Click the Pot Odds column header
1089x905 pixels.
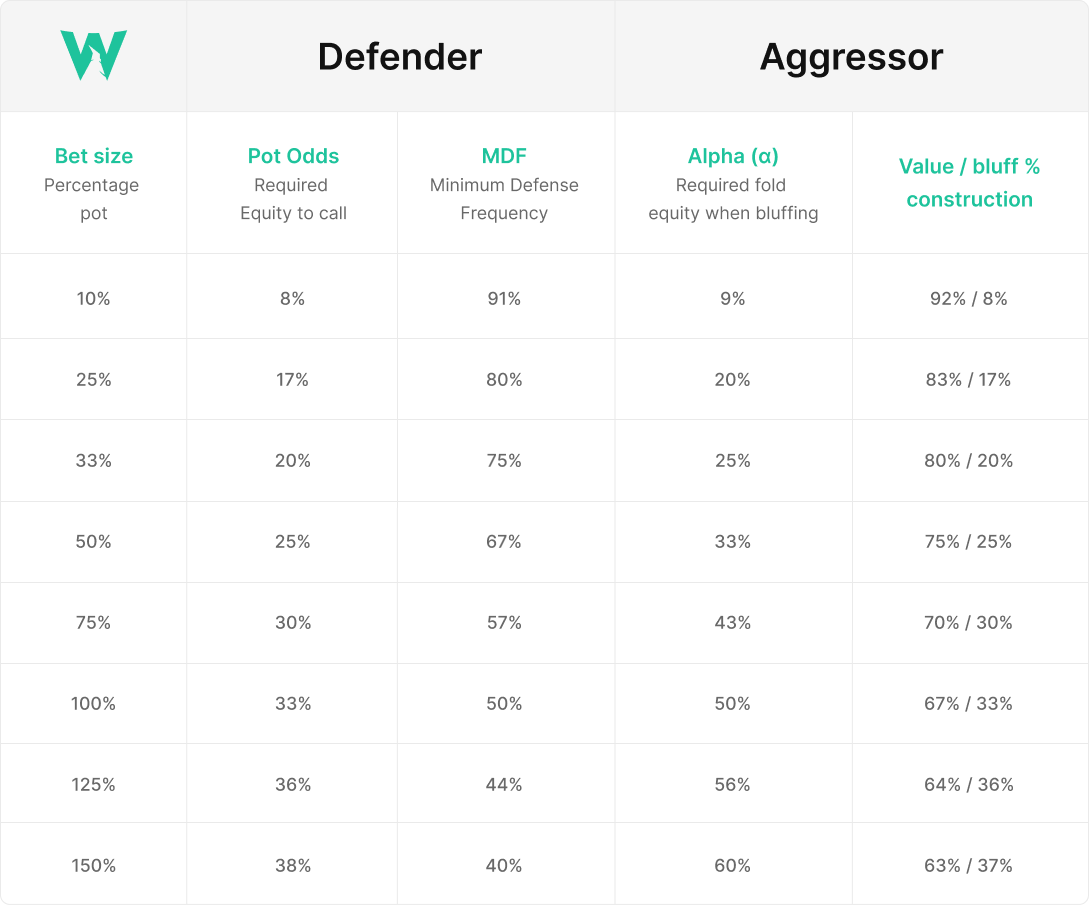point(293,156)
